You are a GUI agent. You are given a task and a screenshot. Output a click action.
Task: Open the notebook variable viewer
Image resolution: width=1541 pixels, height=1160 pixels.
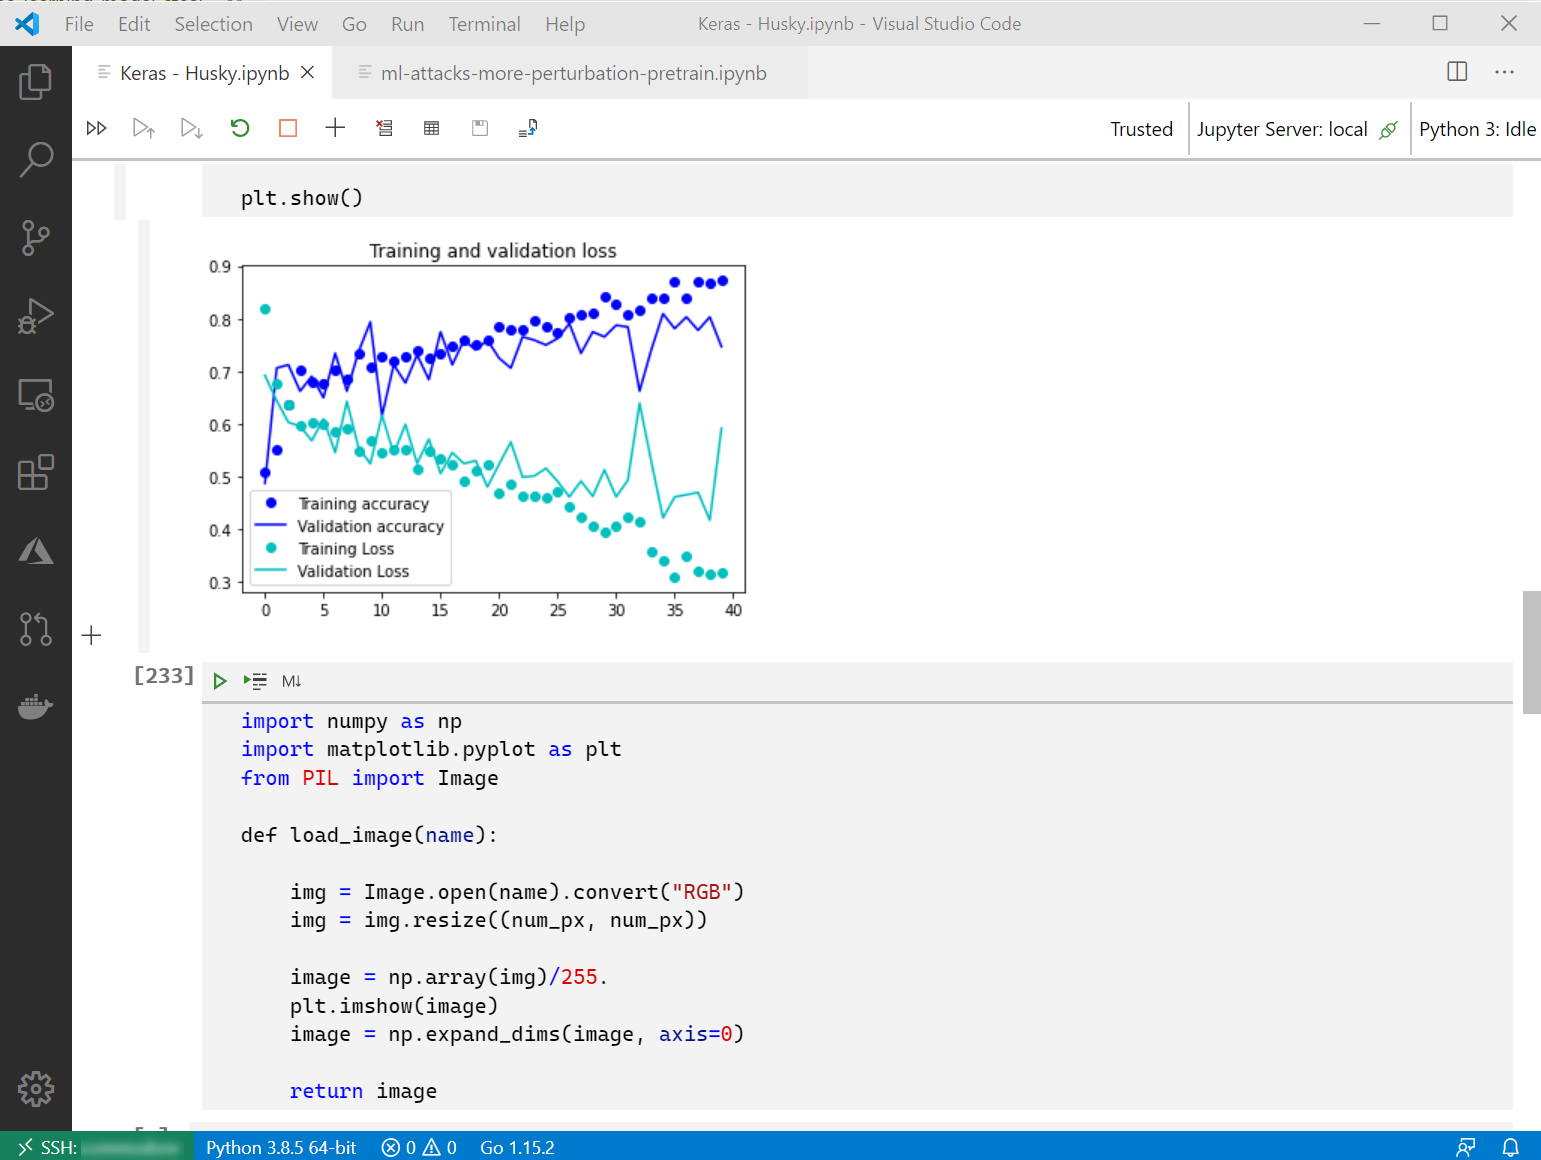click(431, 128)
